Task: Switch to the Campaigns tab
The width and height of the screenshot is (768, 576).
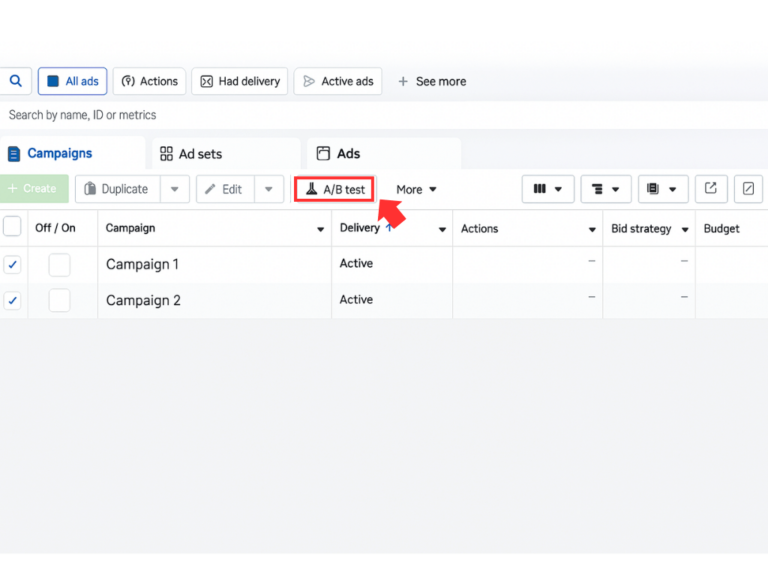Action: pyautogui.click(x=72, y=153)
